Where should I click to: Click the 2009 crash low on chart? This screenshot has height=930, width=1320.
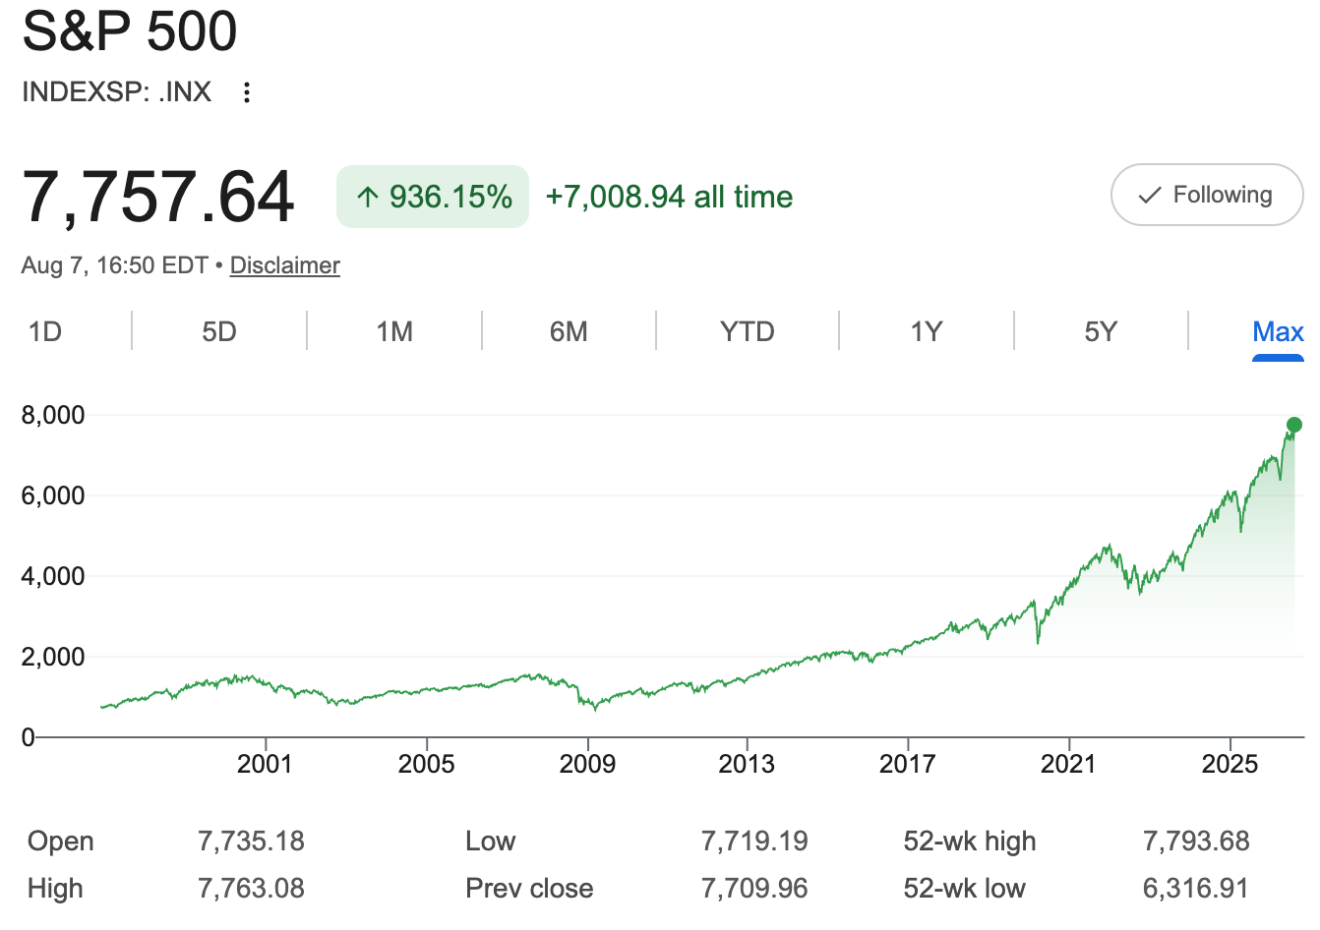tap(595, 708)
